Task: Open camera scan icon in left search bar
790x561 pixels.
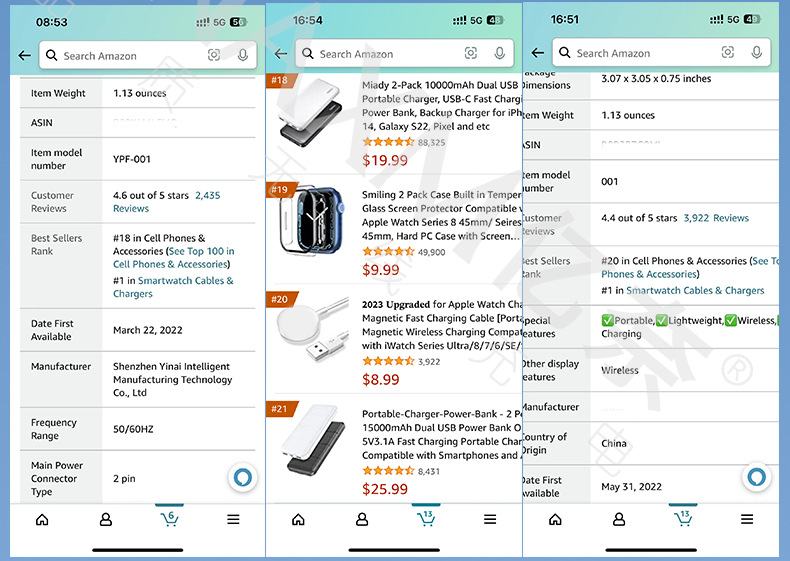Action: point(214,55)
